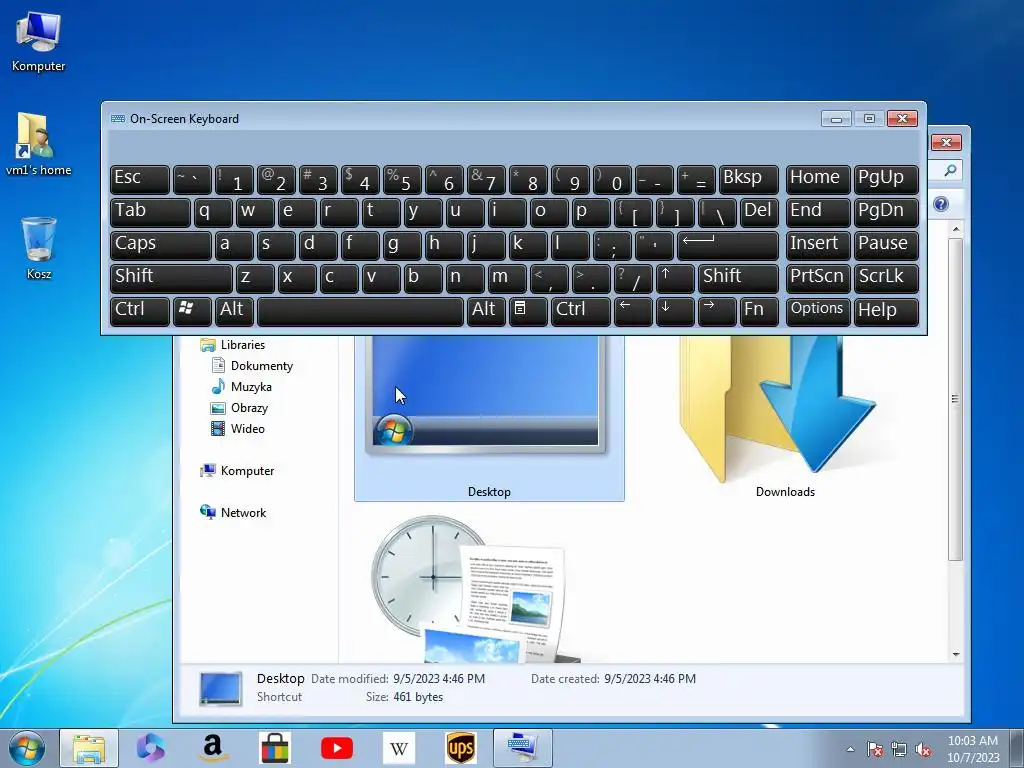Screen dimensions: 1024x768
Task: Click Explorer scrollbar up arrow
Action: (956, 229)
